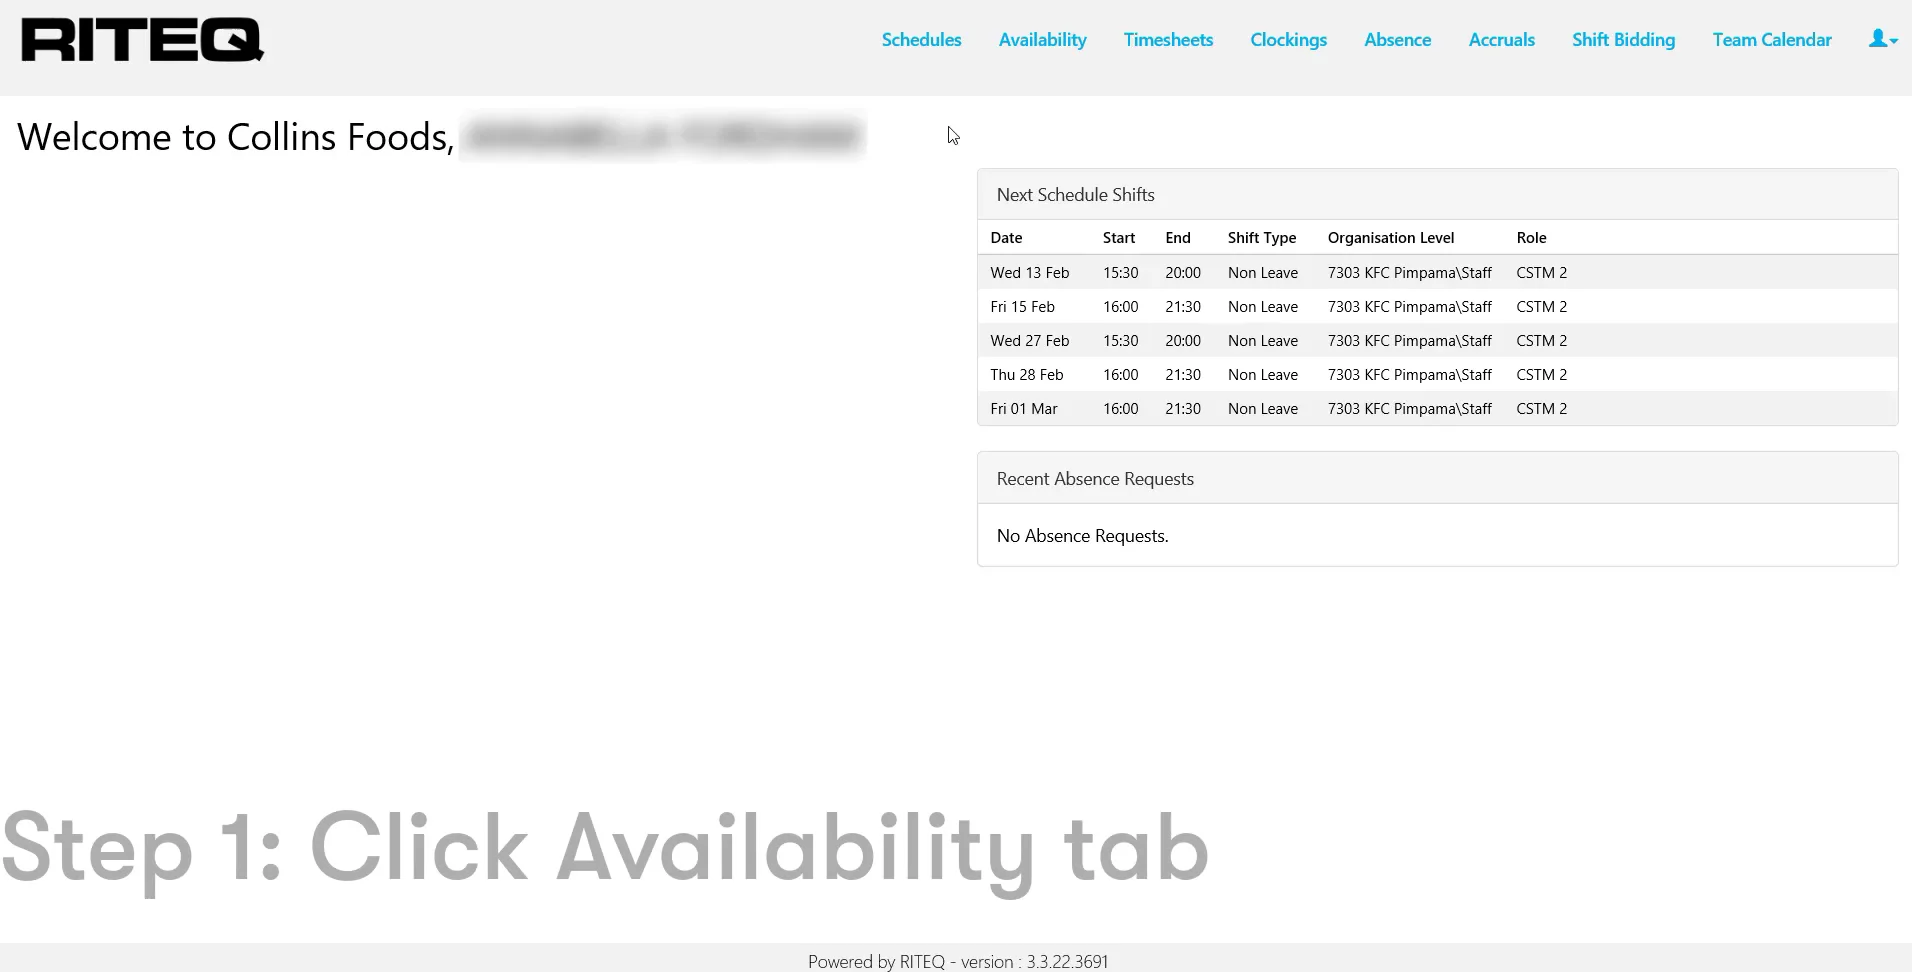Viewport: 1912px width, 972px height.
Task: Select the Fri 01 Mar shift date
Action: tap(1024, 409)
